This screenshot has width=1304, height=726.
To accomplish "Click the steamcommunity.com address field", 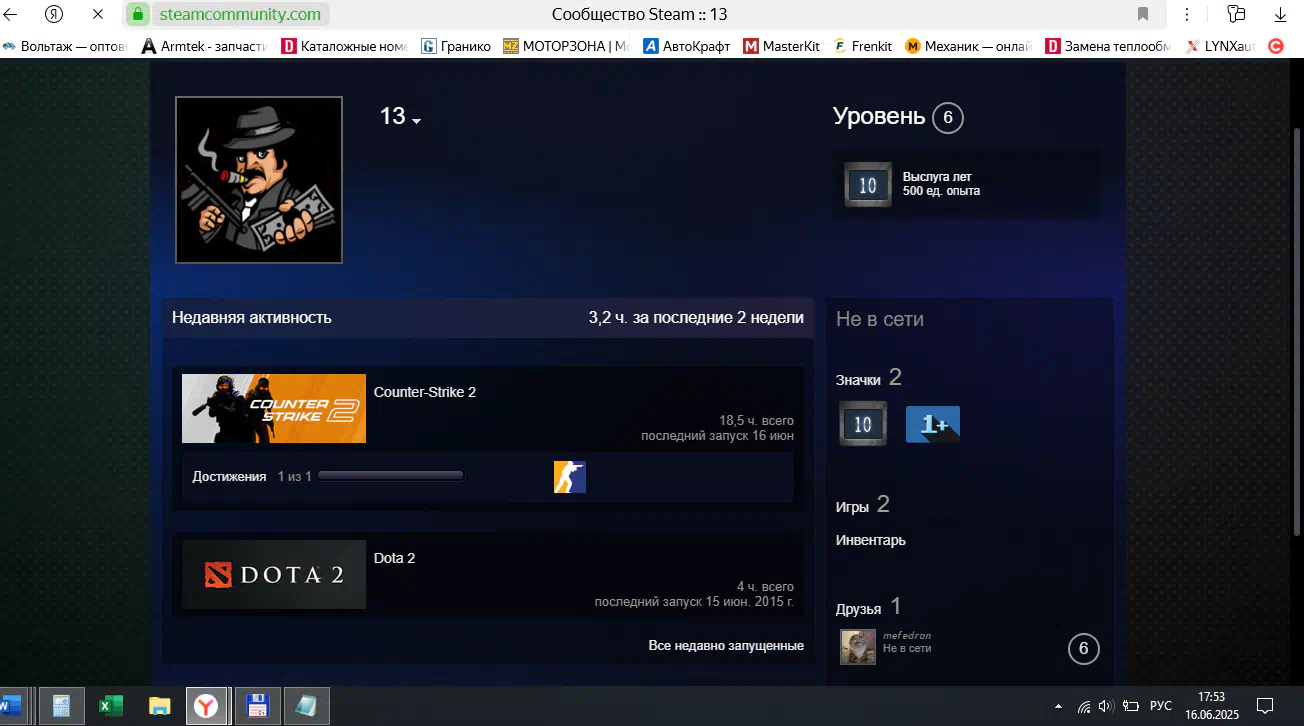I will tap(240, 15).
